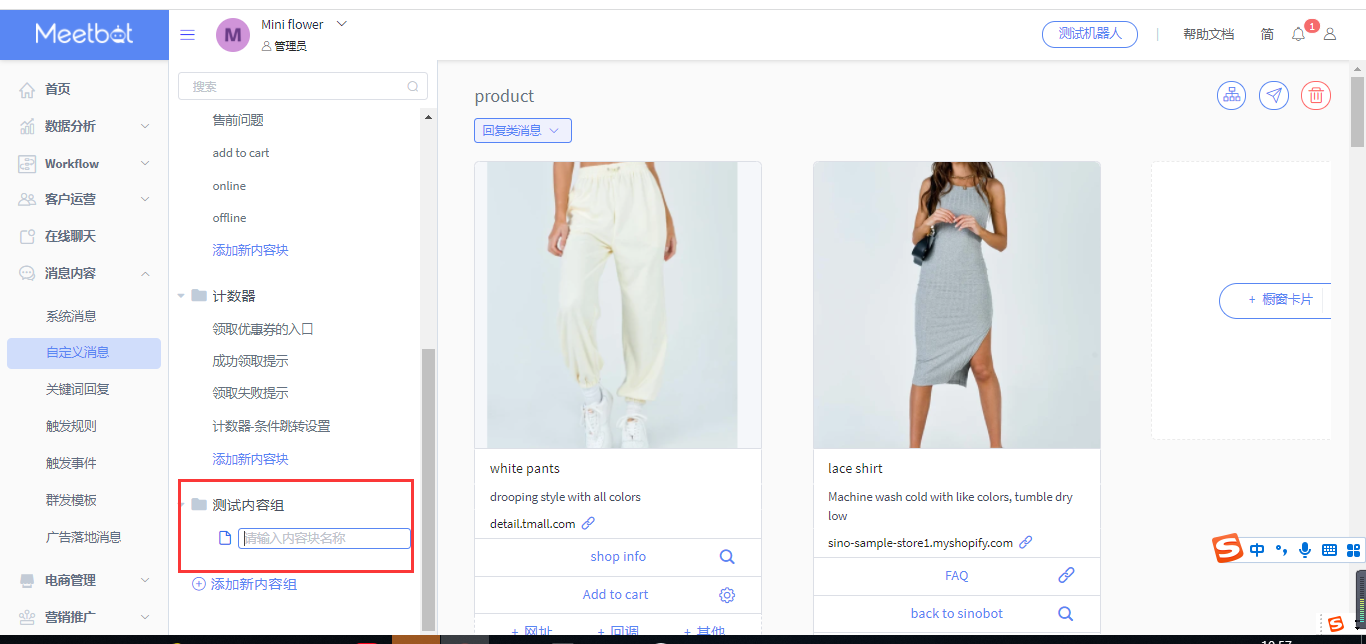The image size is (1366, 644).
Task: Click the 测试机器人 button
Action: (x=1090, y=34)
